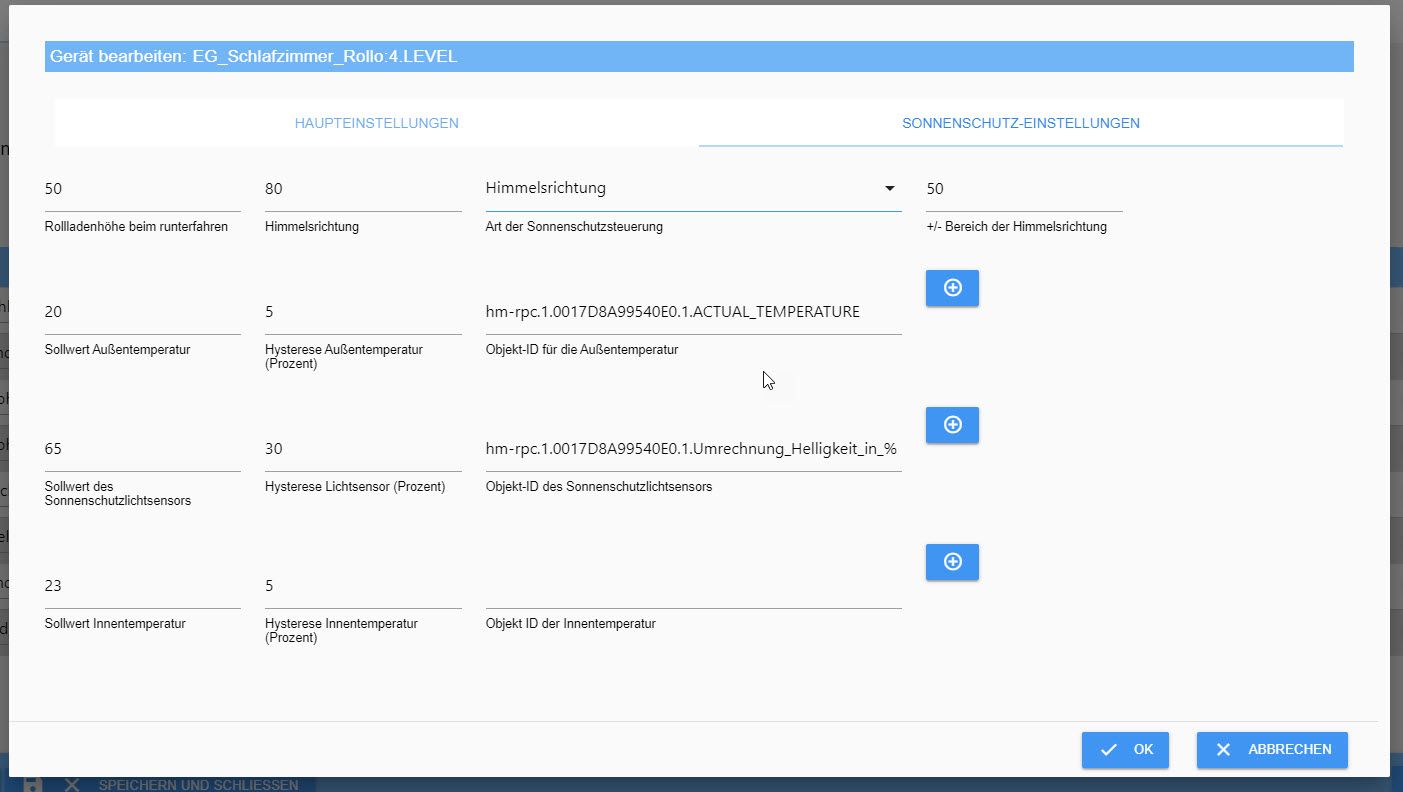Click the plus icon for Sonnenschutzlichtsensor object ID
The width and height of the screenshot is (1403, 792).
952,425
